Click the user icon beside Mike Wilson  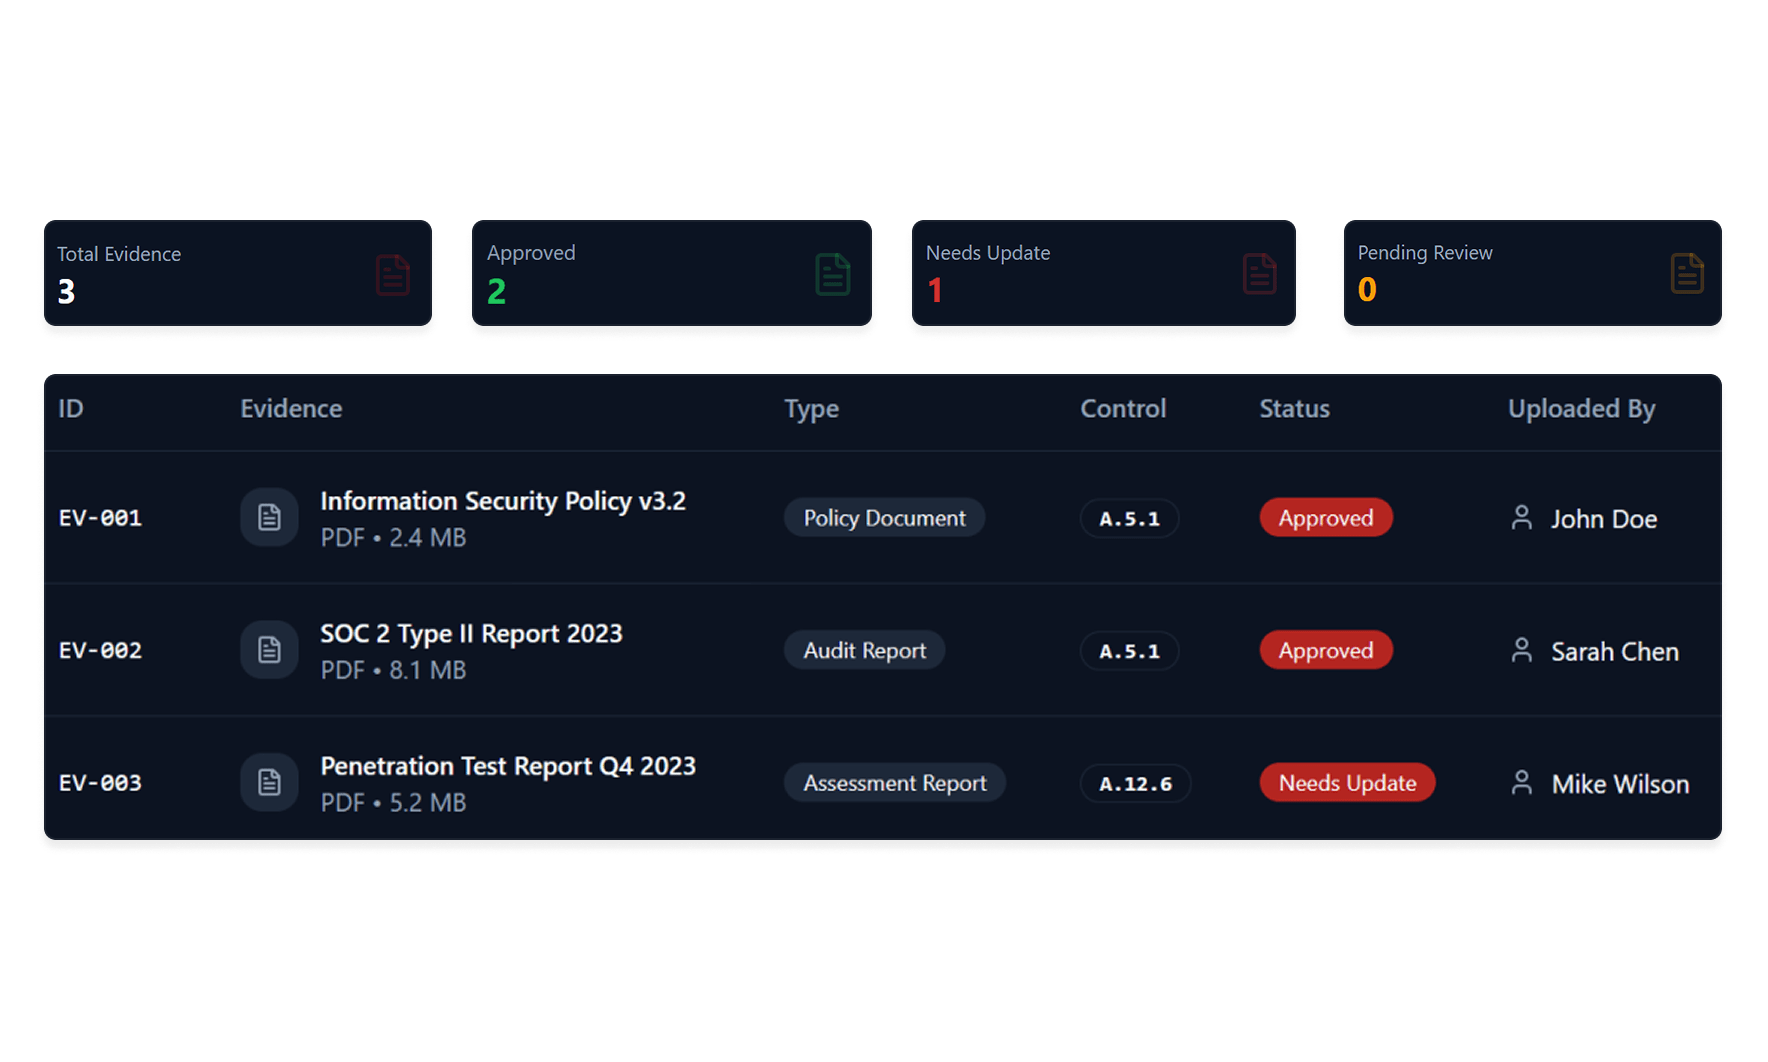point(1521,782)
